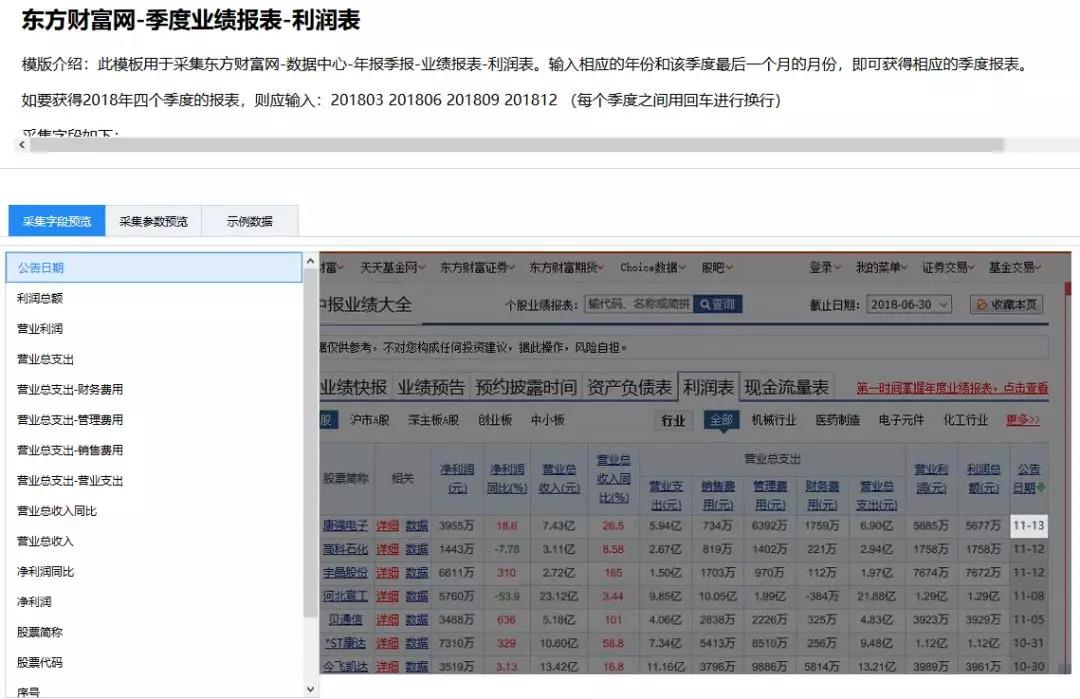Select the 营业总收入同比 field
1080x699 pixels.
[154, 510]
